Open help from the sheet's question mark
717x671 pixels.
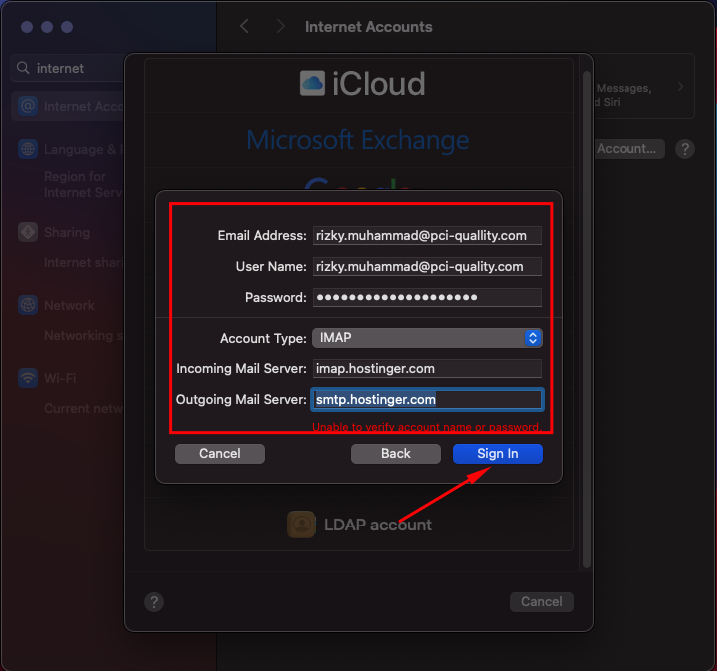pos(154,602)
